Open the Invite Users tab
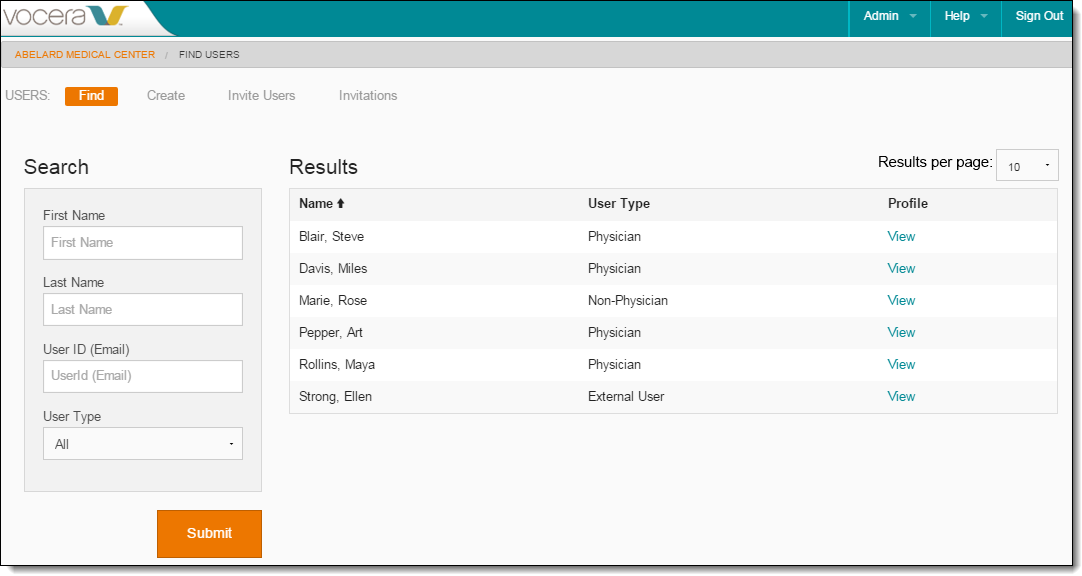The width and height of the screenshot is (1082, 576). [261, 96]
